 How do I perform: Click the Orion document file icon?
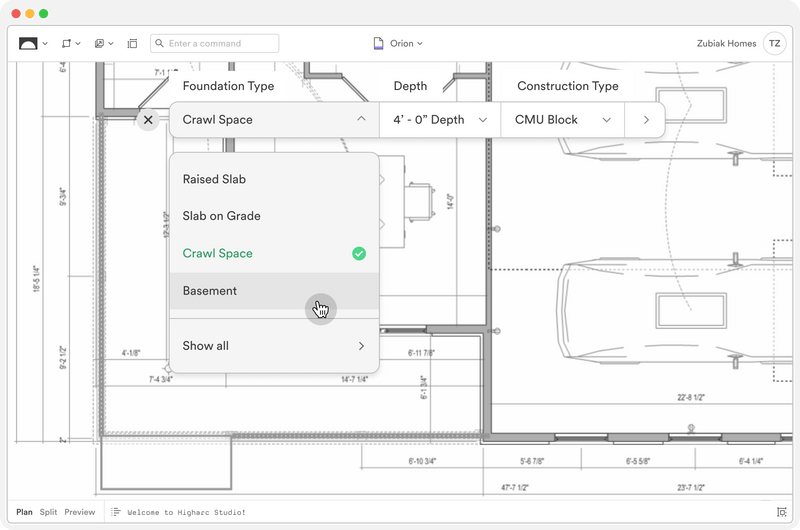tap(379, 43)
